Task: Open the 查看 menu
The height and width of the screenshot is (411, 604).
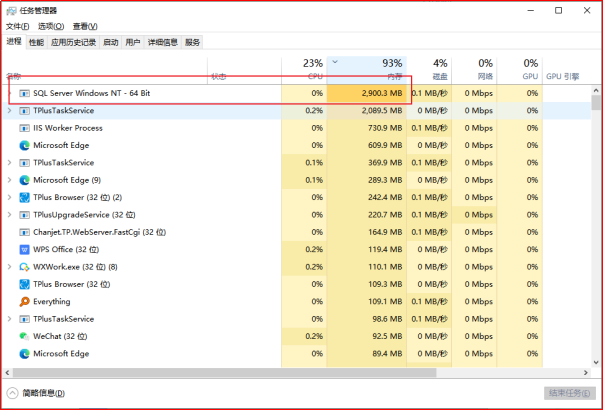Action: pos(85,26)
